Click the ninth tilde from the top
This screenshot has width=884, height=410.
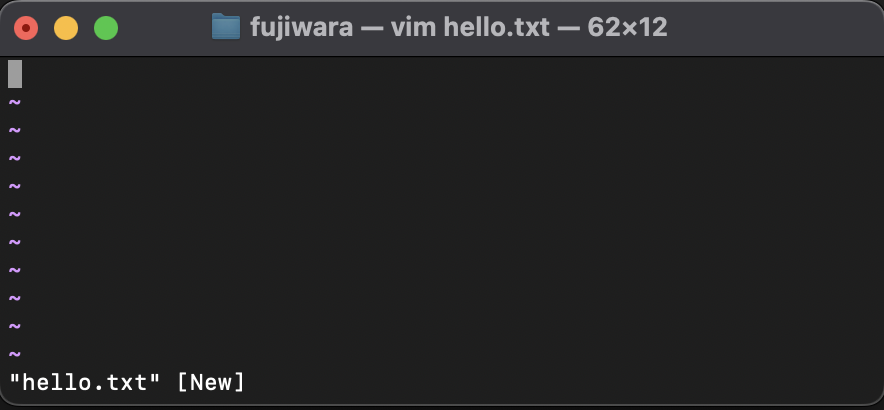(x=15, y=326)
